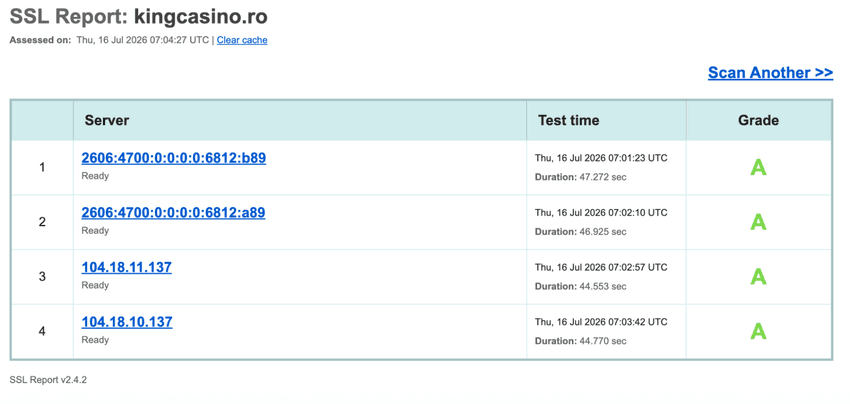View details for server 104.18.11.137

tap(126, 267)
